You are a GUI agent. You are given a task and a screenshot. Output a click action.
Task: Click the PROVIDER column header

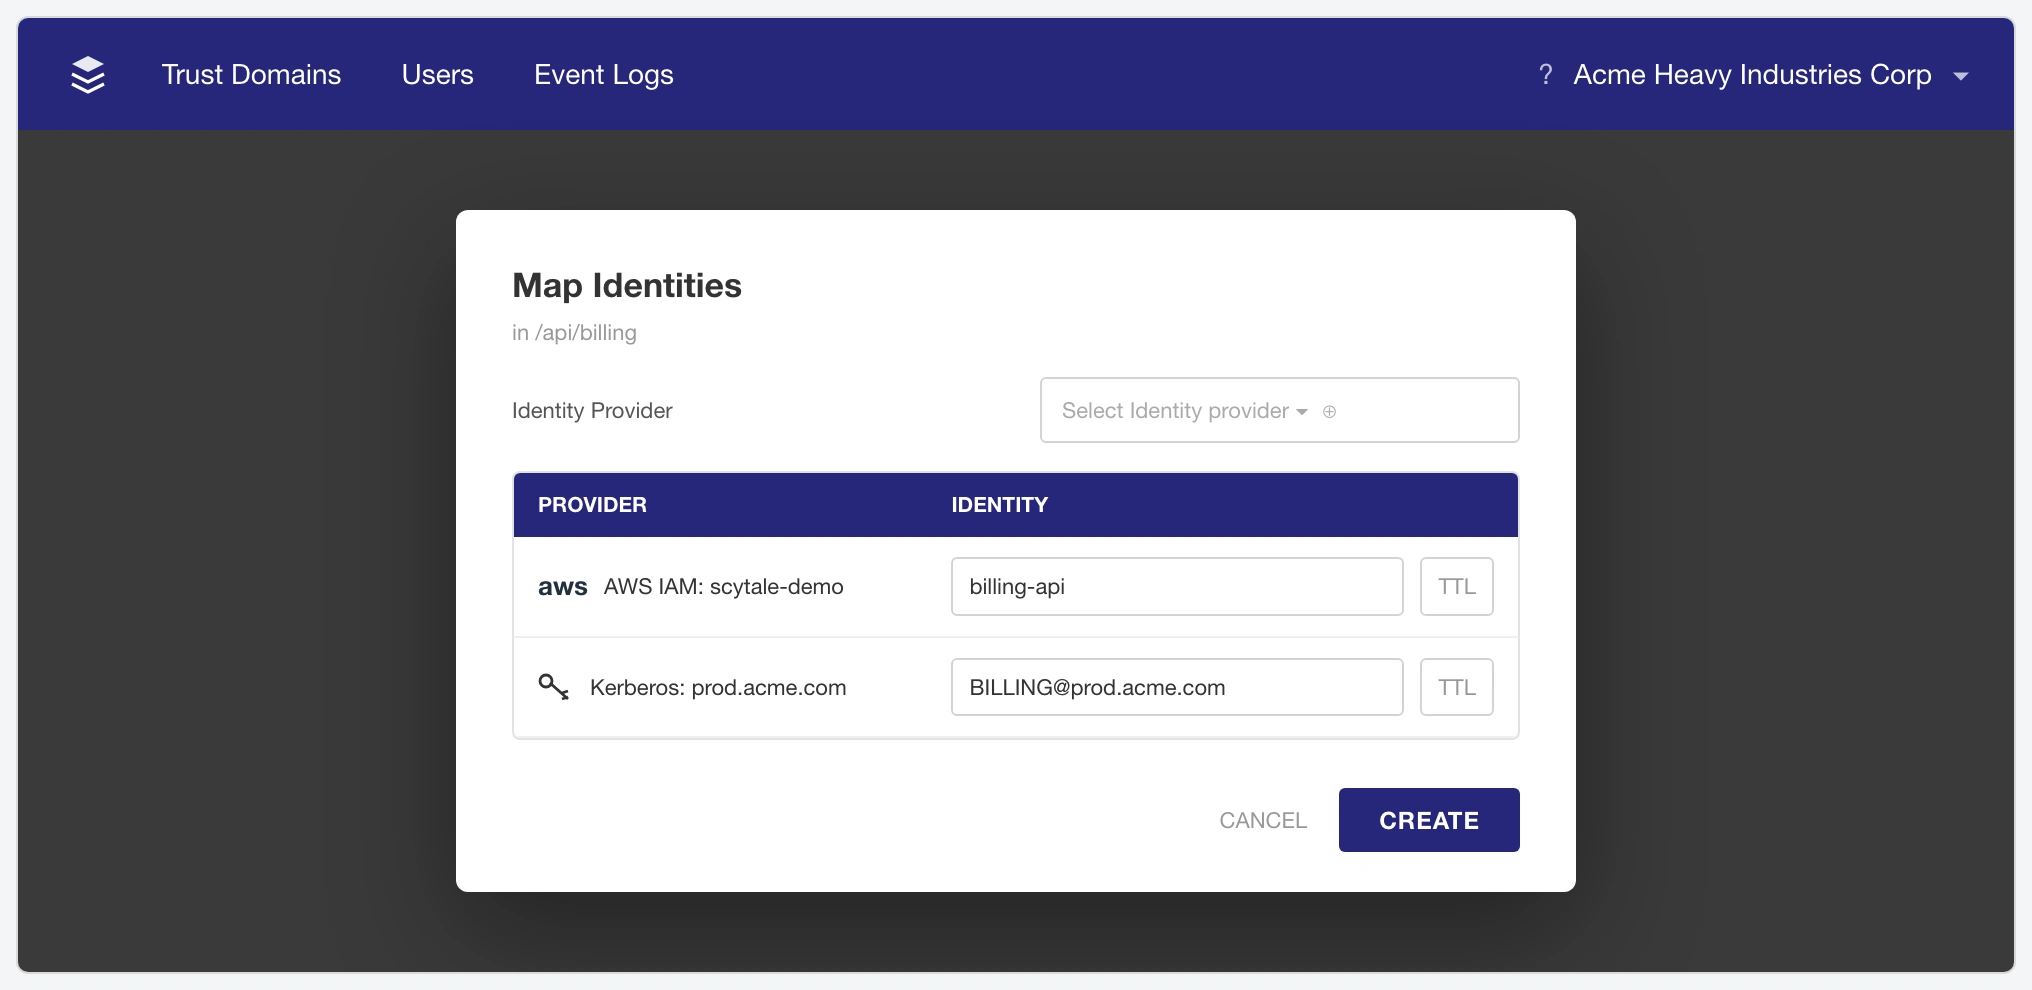click(x=592, y=505)
